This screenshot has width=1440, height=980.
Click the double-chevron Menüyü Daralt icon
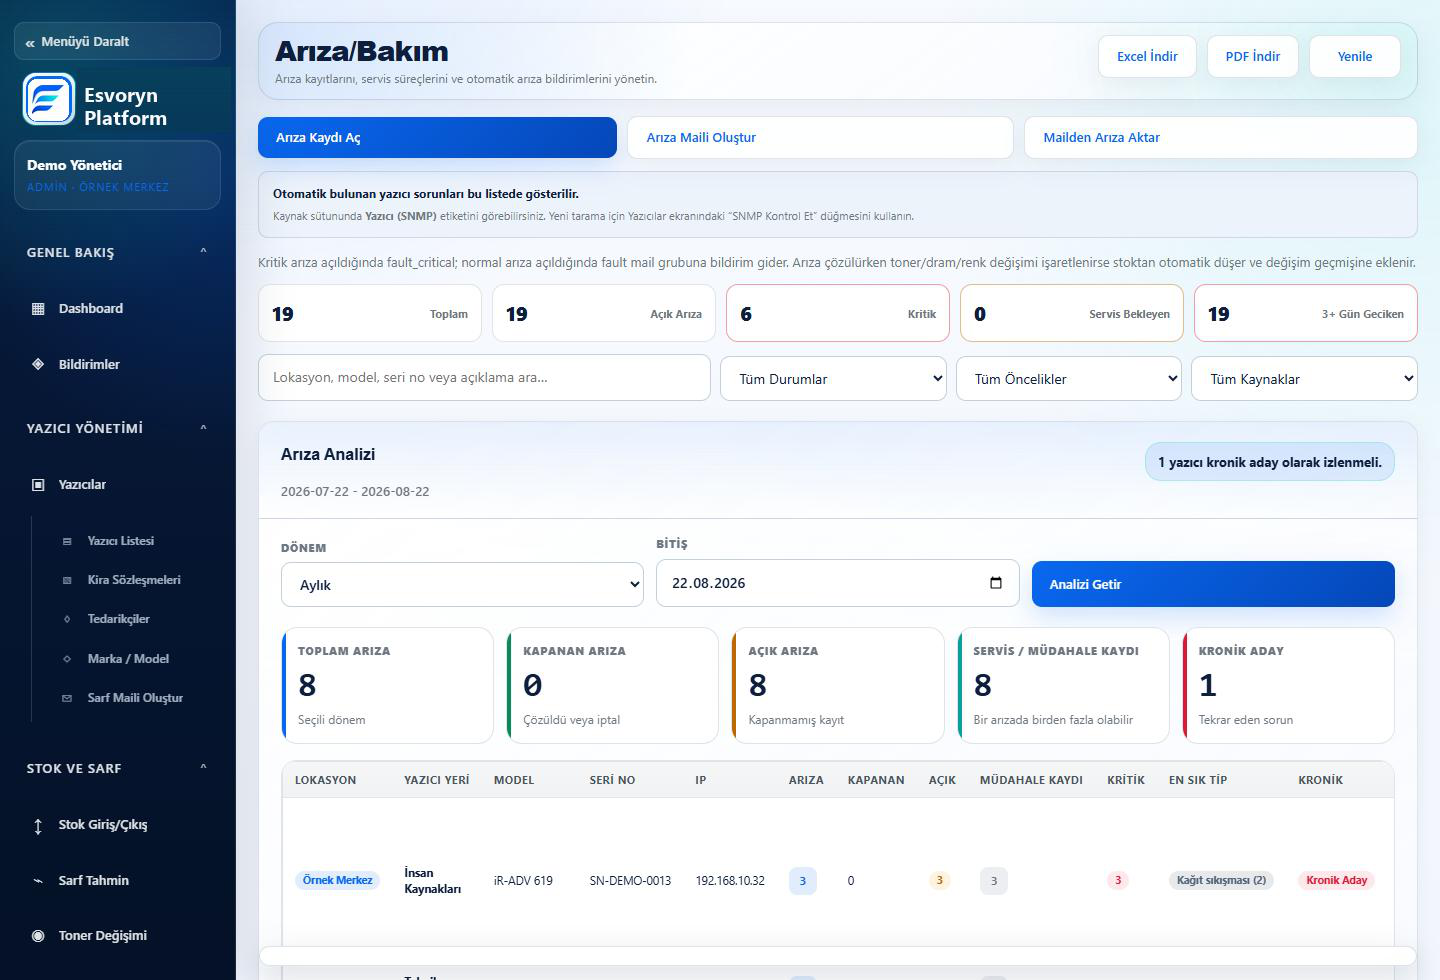[x=30, y=42]
